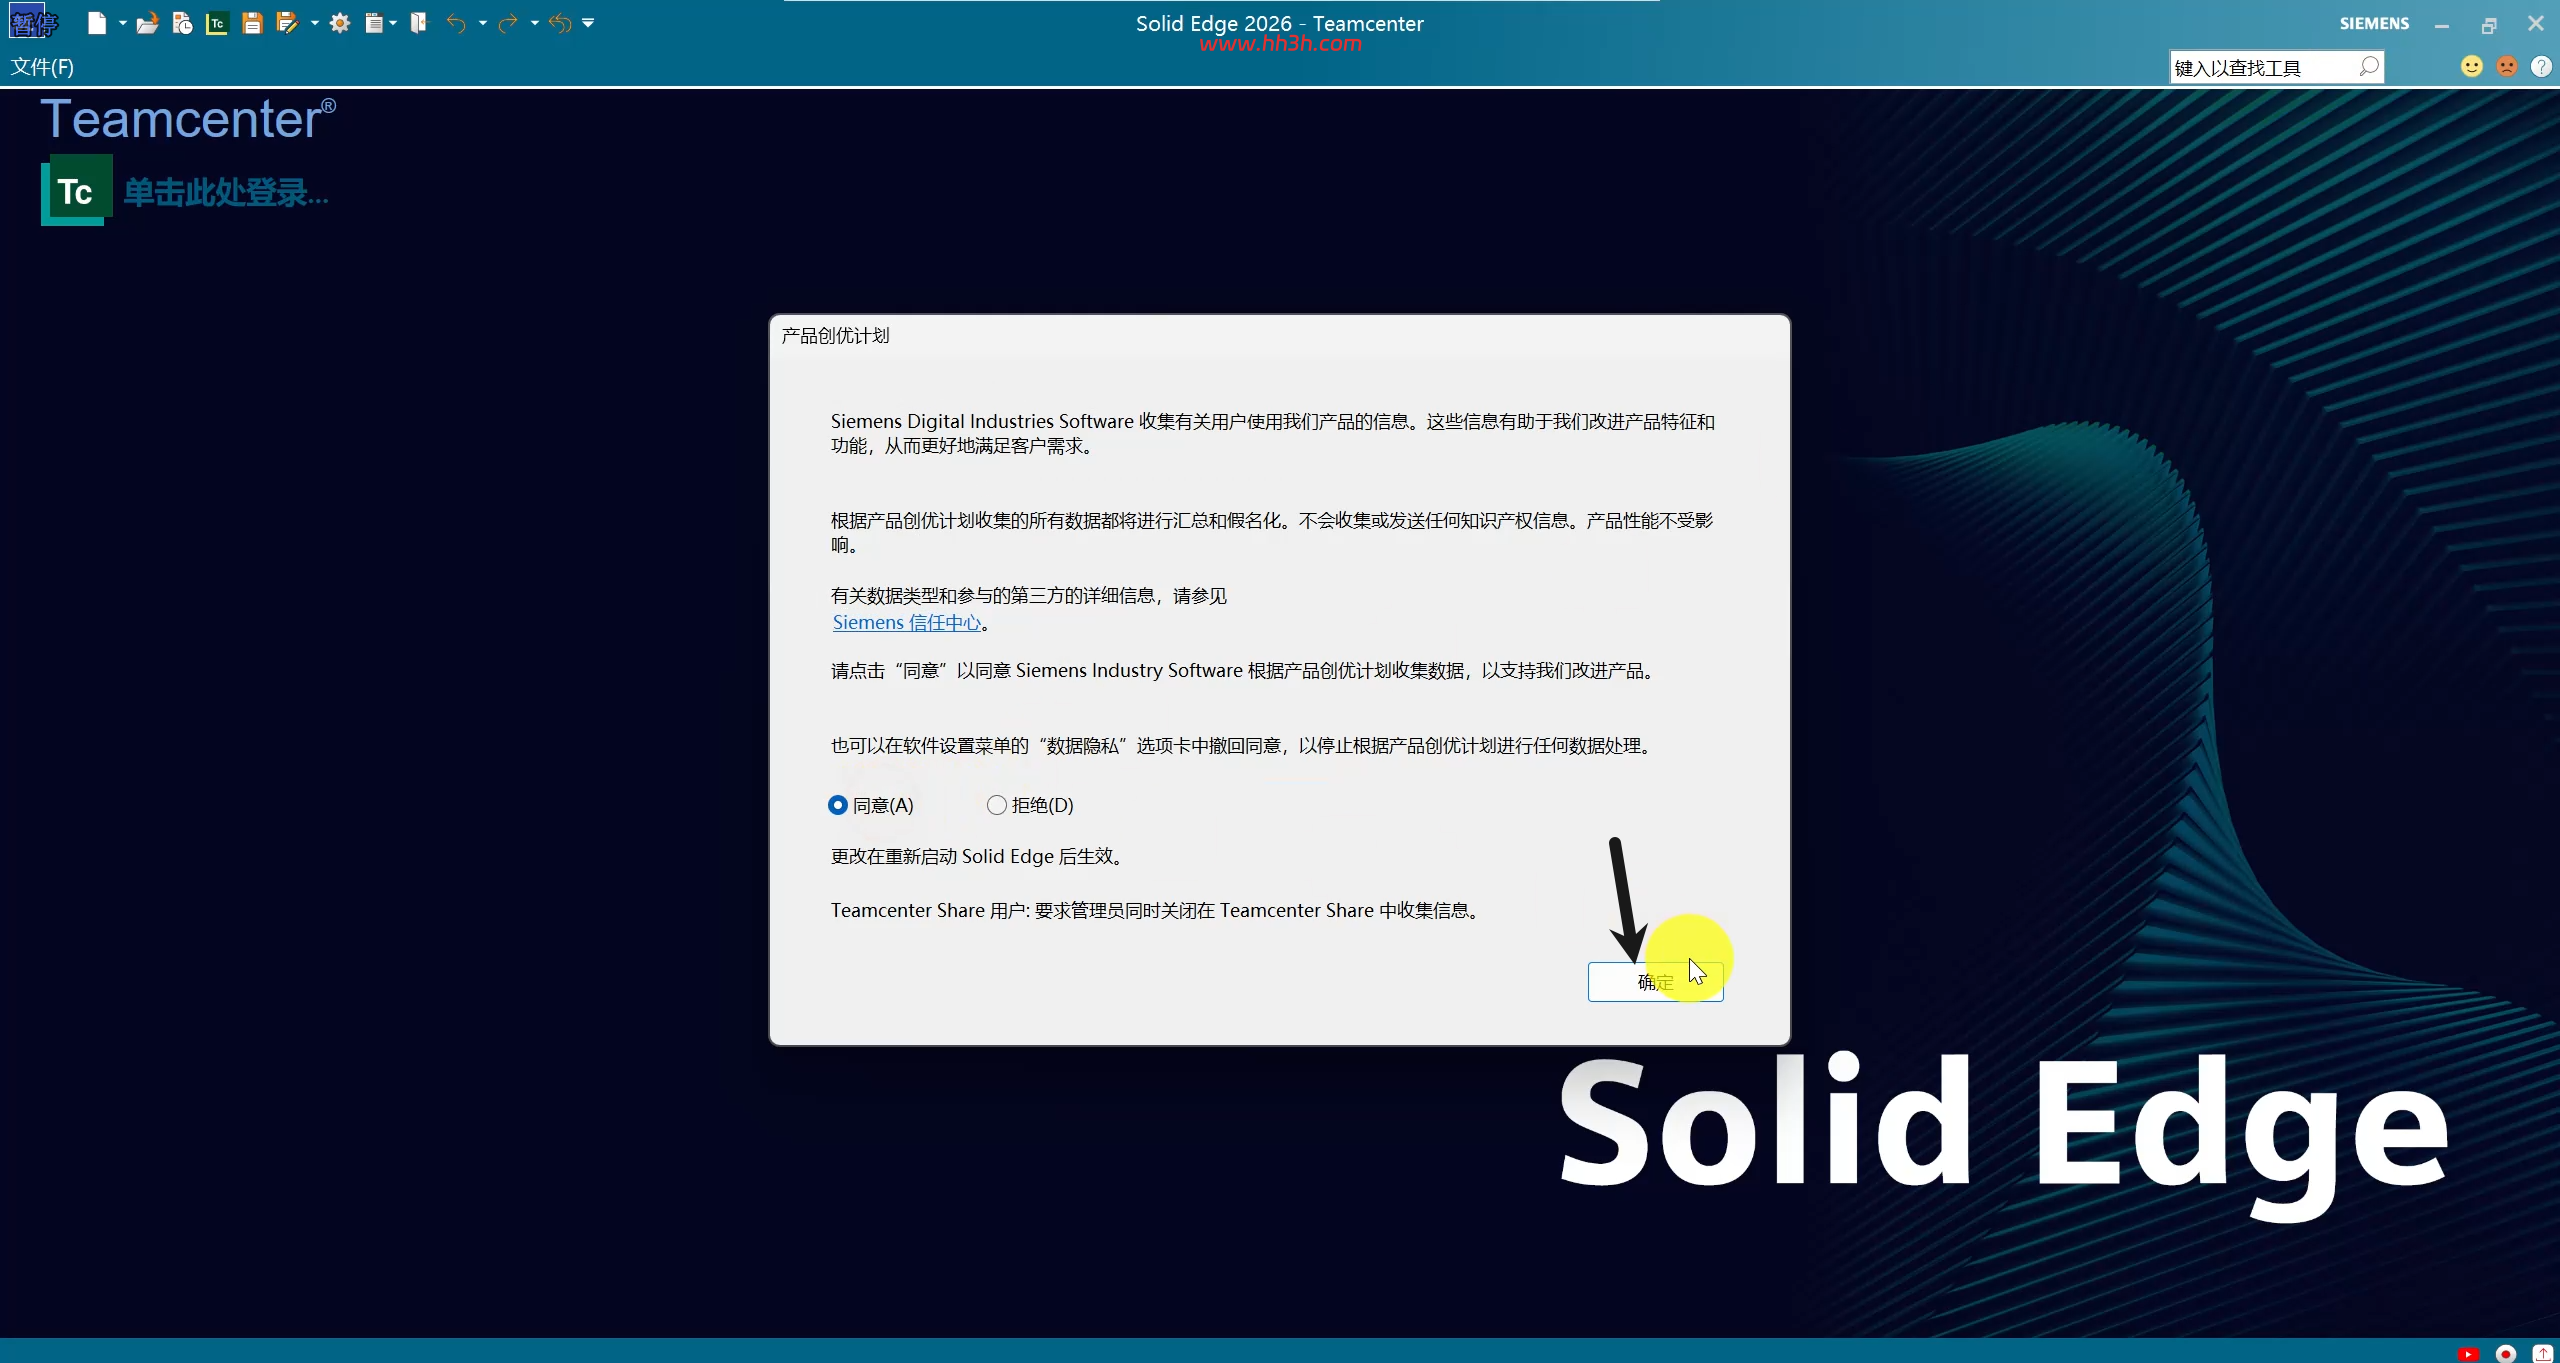Click the Open folder icon
The height and width of the screenshot is (1363, 2560).
148,23
